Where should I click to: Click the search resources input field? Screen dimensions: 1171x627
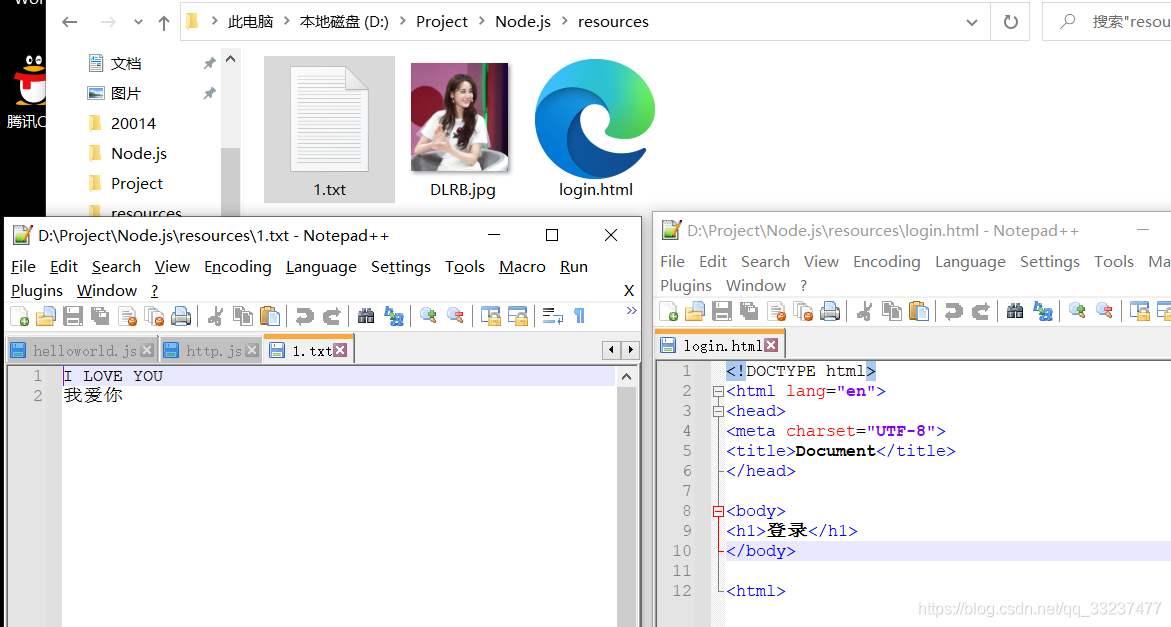[x=1107, y=22]
